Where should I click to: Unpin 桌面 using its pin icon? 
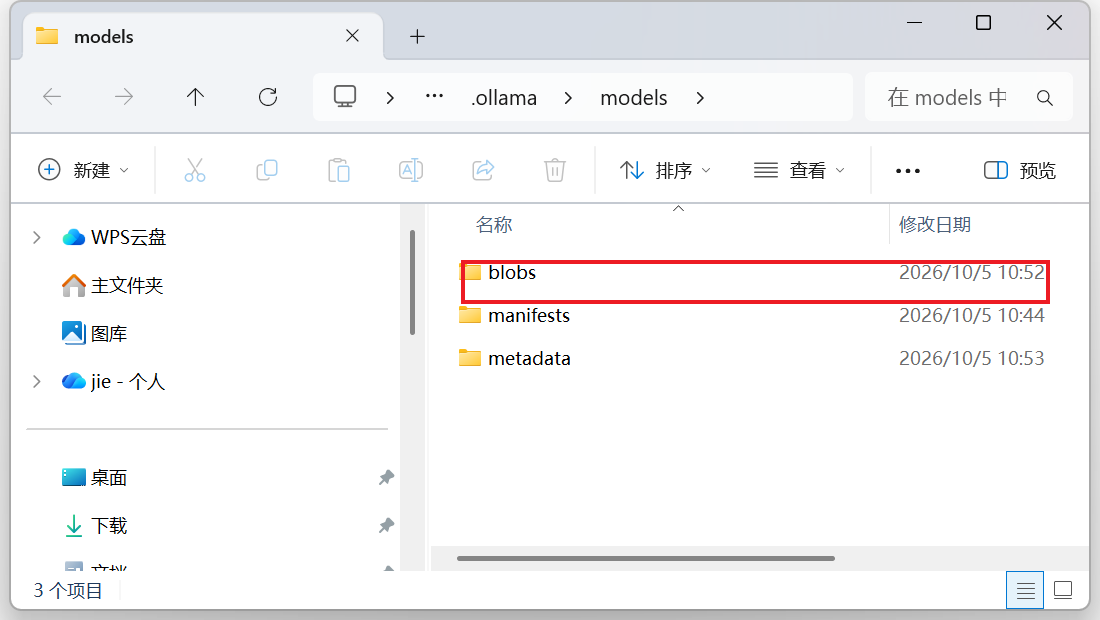pyautogui.click(x=386, y=478)
